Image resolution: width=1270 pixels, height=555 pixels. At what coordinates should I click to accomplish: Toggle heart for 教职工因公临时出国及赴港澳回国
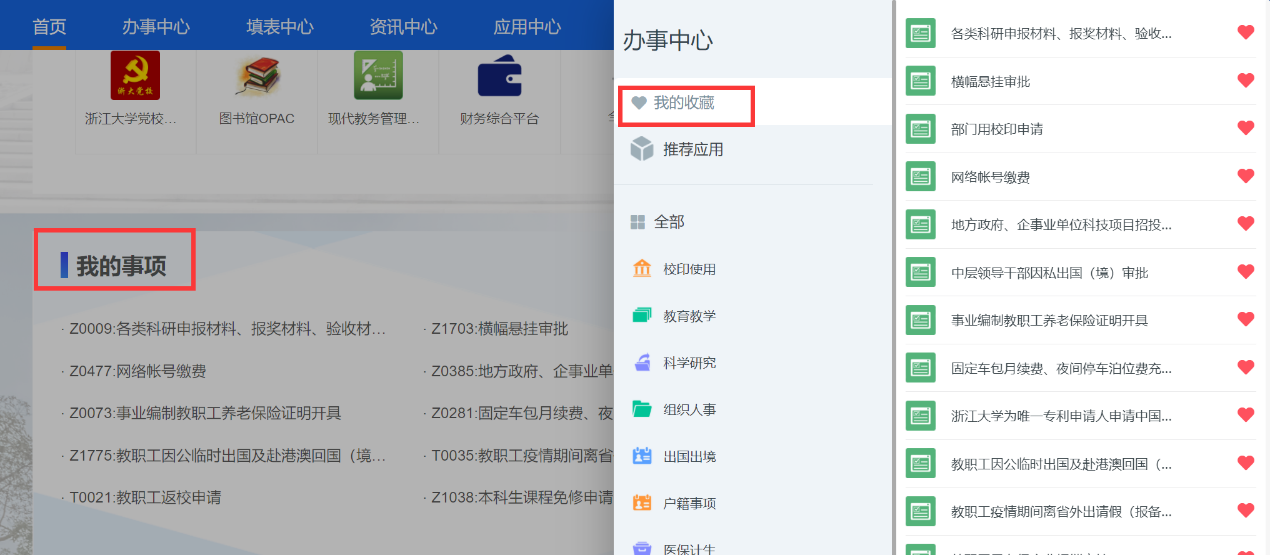point(1246,463)
